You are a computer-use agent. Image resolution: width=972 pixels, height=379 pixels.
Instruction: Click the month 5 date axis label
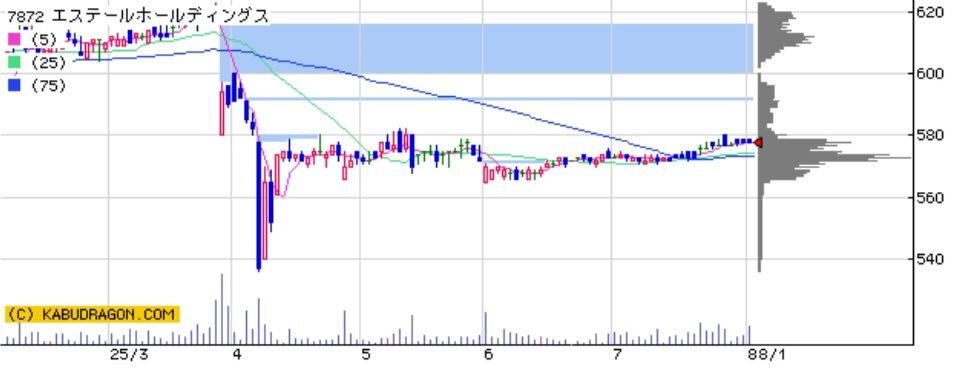(366, 354)
